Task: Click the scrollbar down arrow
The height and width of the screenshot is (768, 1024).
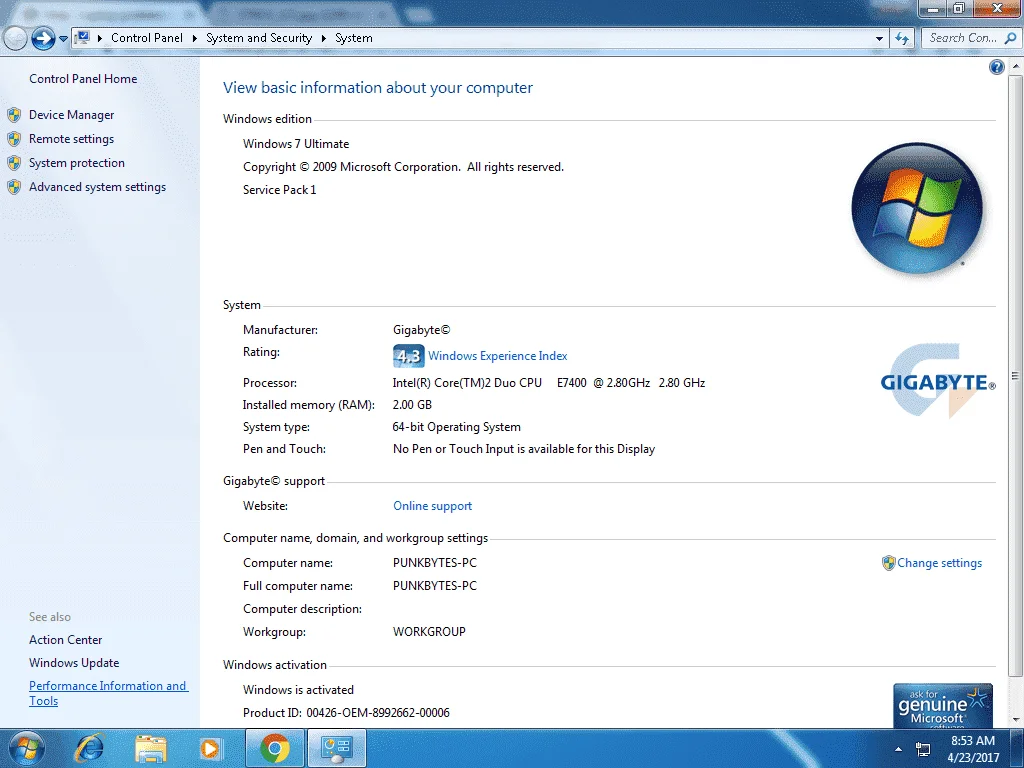Action: (x=1015, y=720)
